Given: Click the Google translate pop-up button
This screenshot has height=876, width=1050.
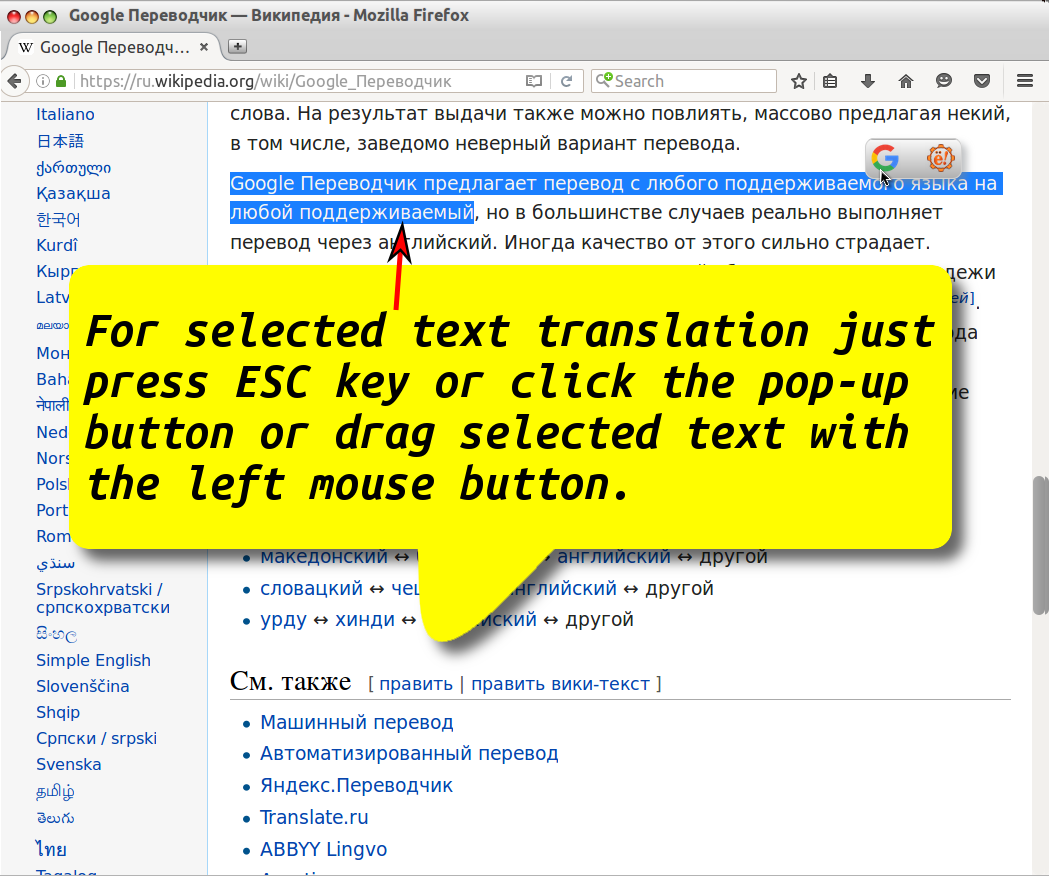Looking at the screenshot, I should point(885,159).
